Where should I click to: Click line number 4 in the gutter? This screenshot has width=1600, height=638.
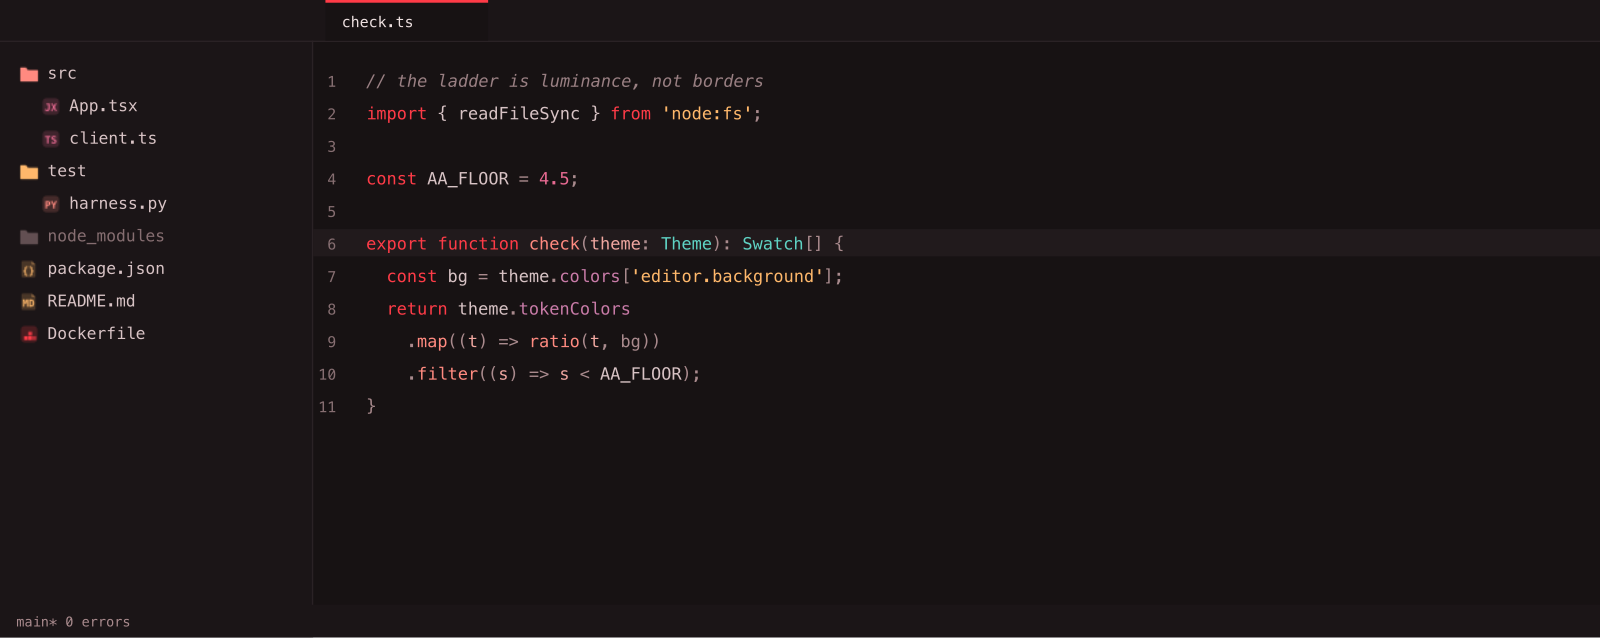pyautogui.click(x=331, y=179)
